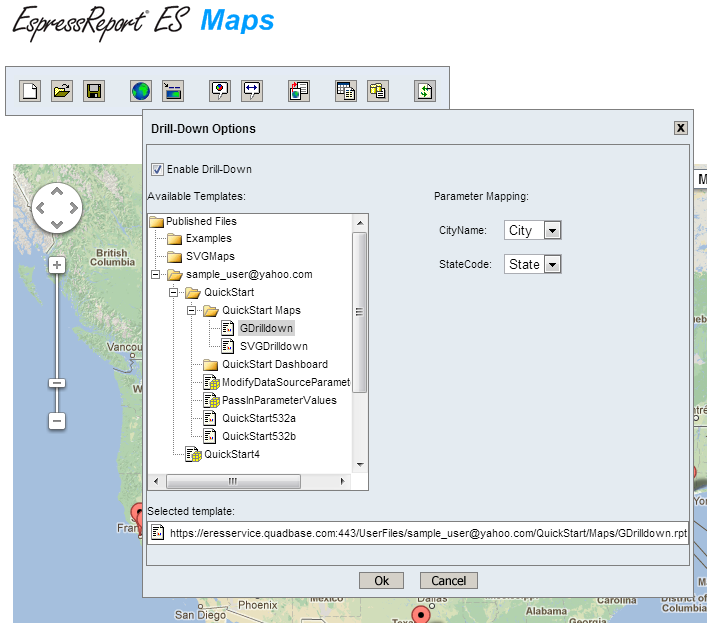Click the red map marker near Dallas
The width and height of the screenshot is (707, 623).
[421, 614]
